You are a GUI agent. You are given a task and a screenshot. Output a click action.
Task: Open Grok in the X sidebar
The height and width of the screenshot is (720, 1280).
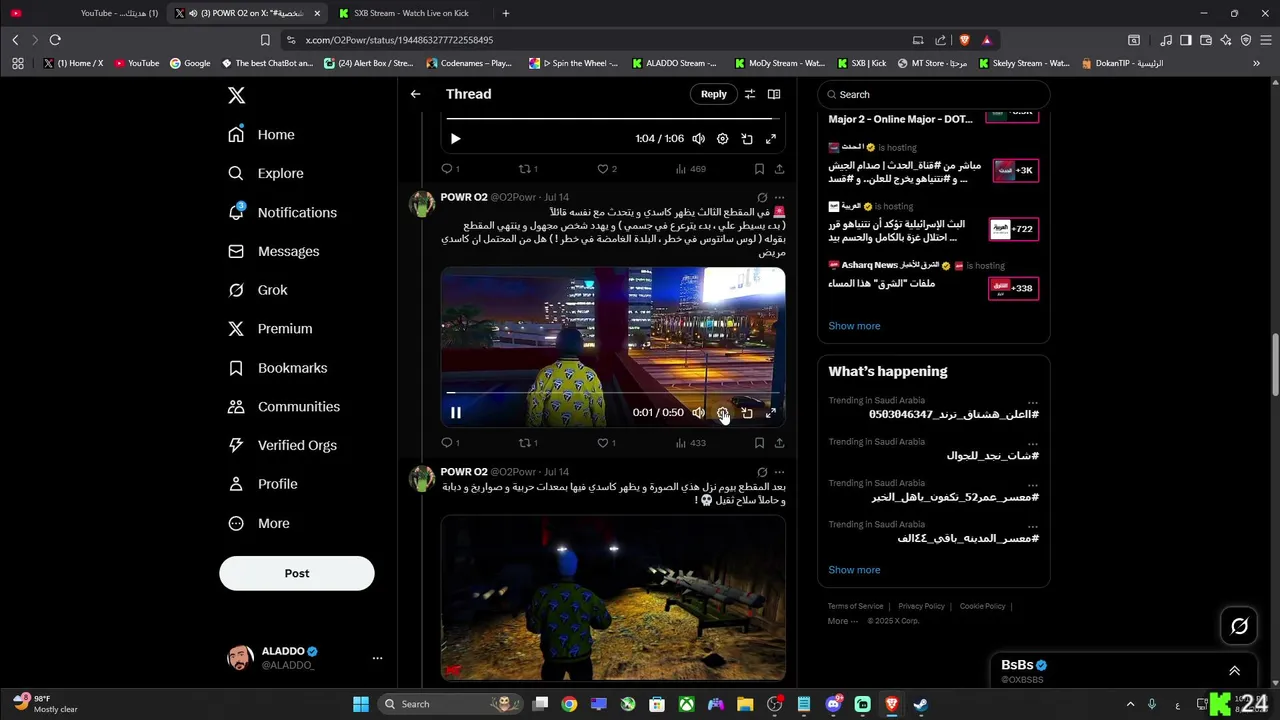258,290
